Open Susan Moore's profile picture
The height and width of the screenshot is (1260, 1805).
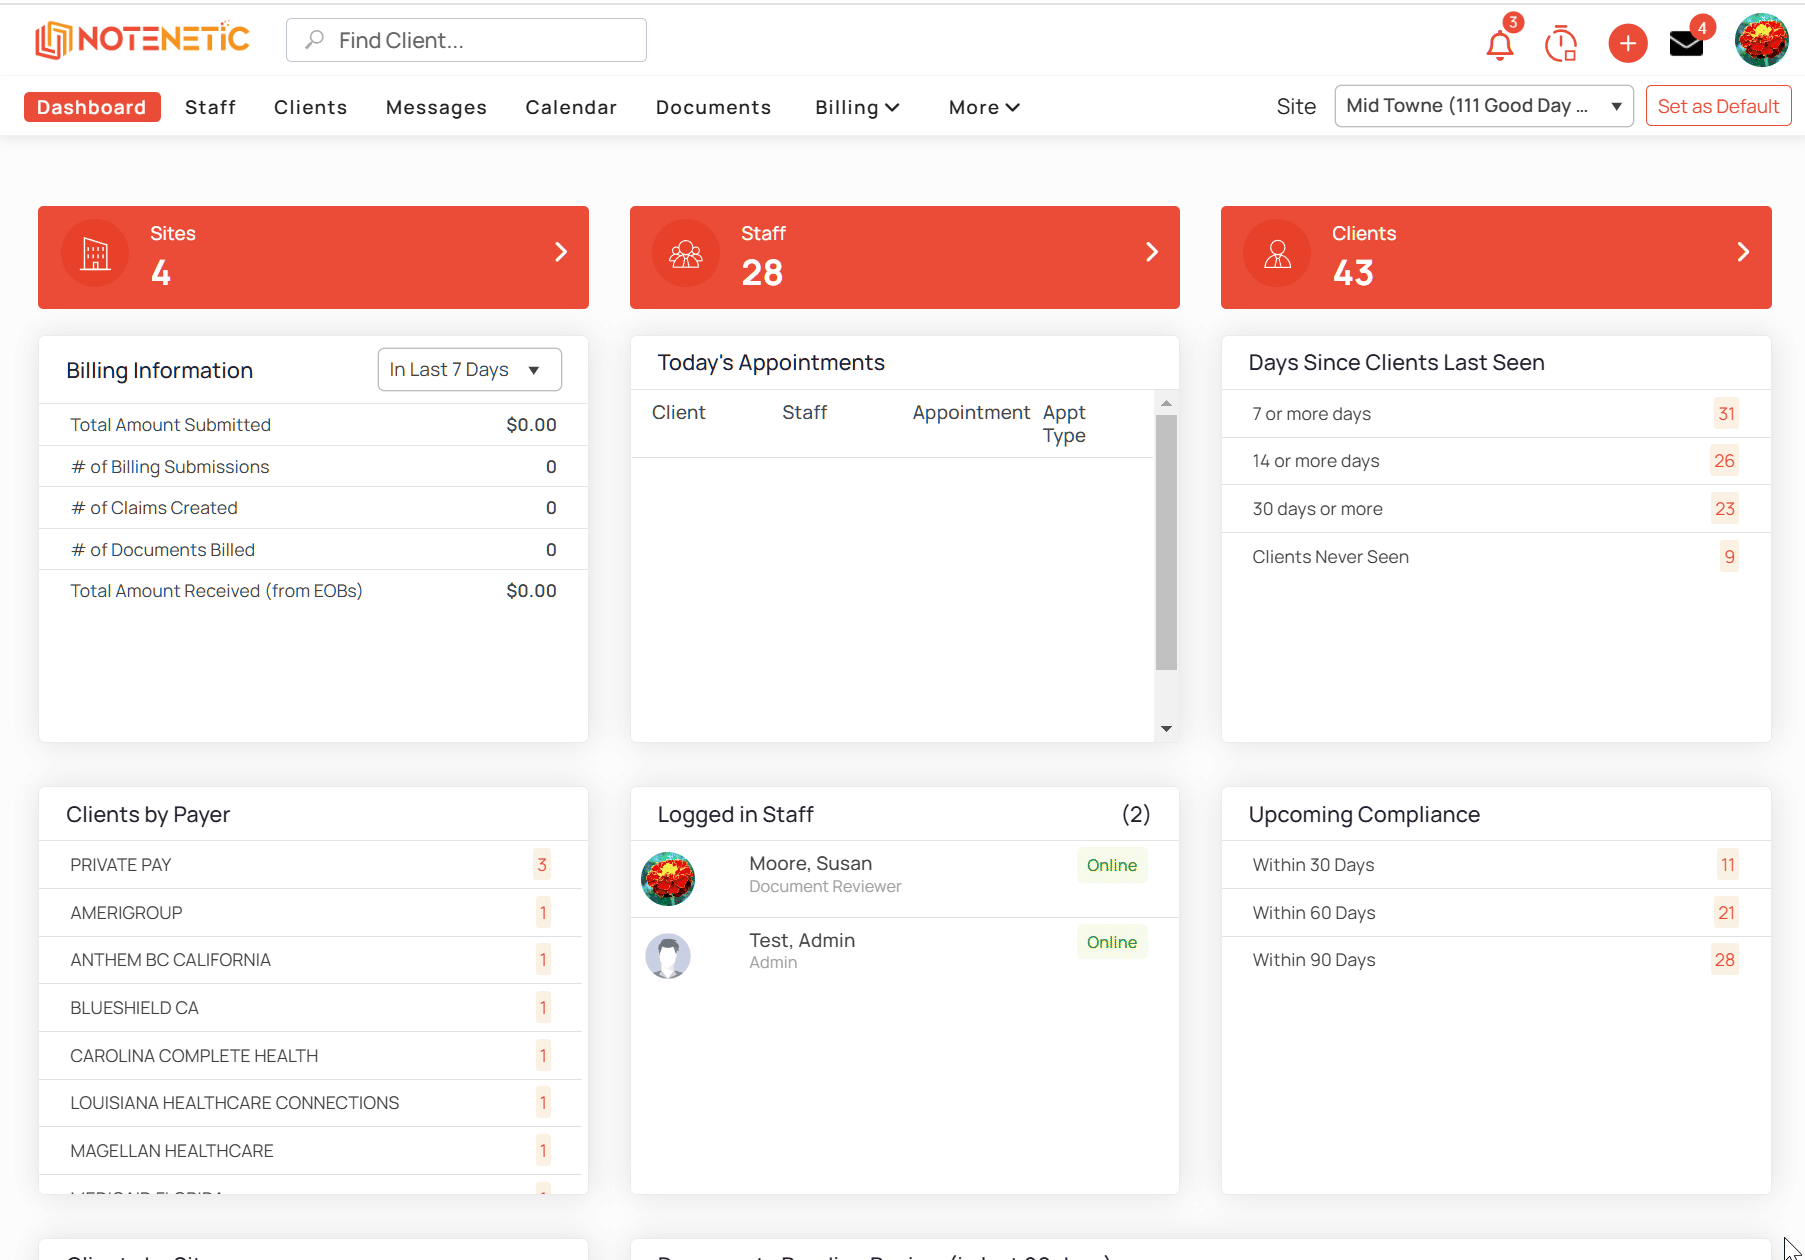[x=668, y=879]
